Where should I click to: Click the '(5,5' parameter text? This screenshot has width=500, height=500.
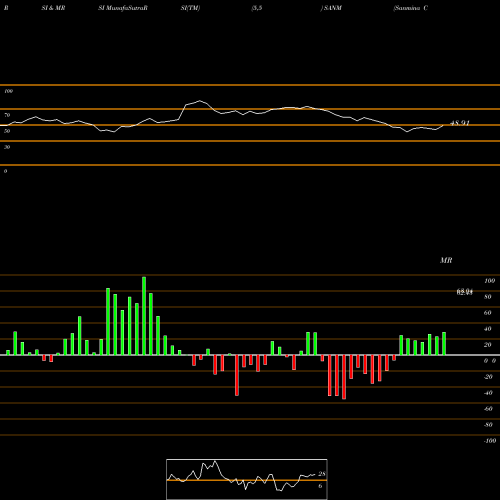[x=257, y=8]
